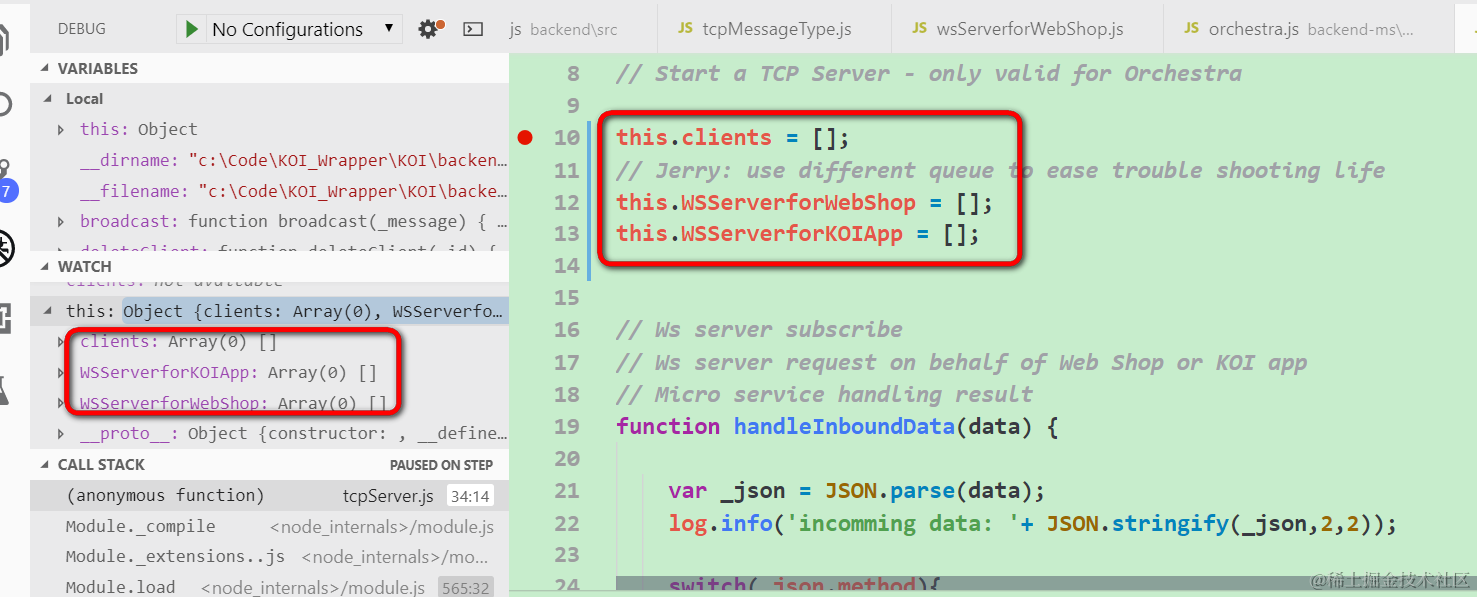Image resolution: width=1477 pixels, height=597 pixels.
Task: Select the (anonymous function) stack frame
Action: (x=269, y=495)
